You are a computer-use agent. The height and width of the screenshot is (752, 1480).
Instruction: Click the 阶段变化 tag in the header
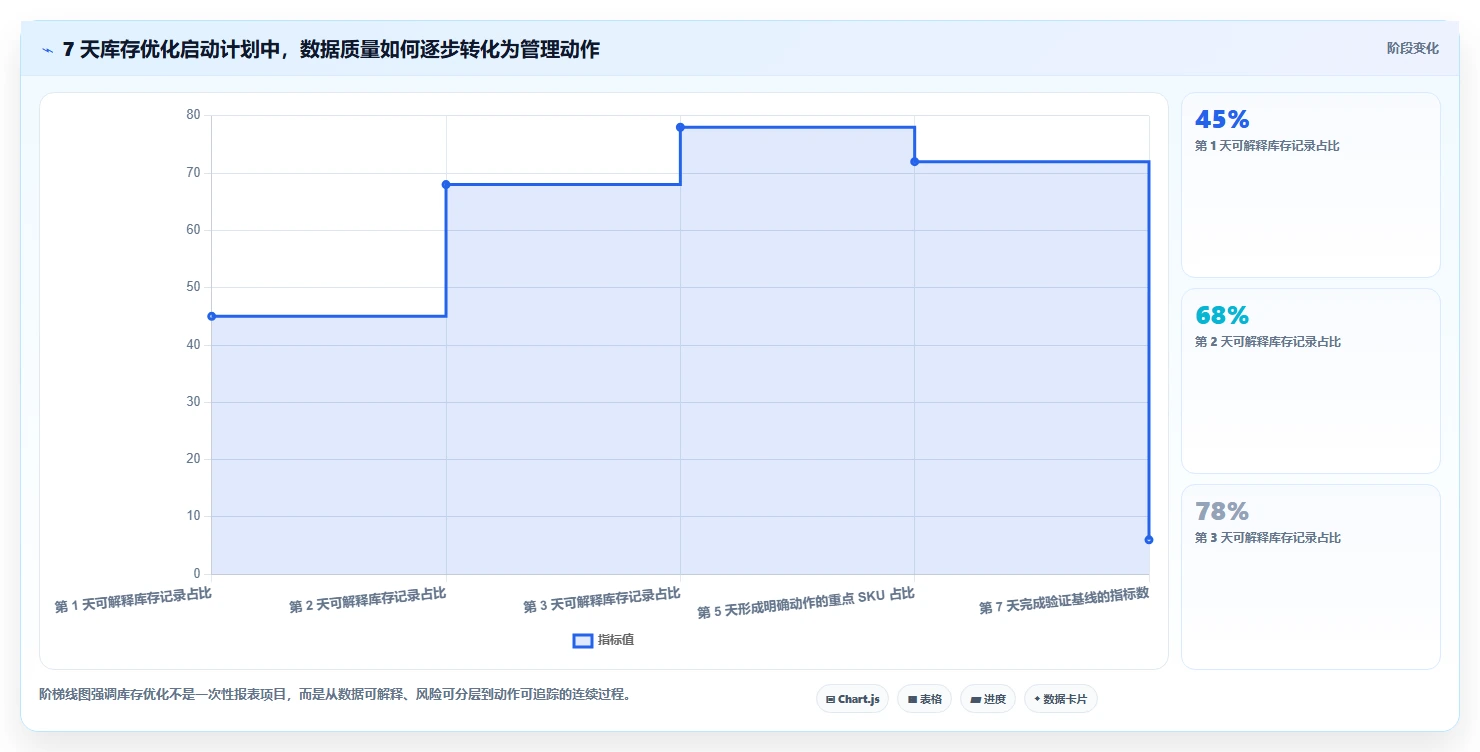[x=1412, y=48]
